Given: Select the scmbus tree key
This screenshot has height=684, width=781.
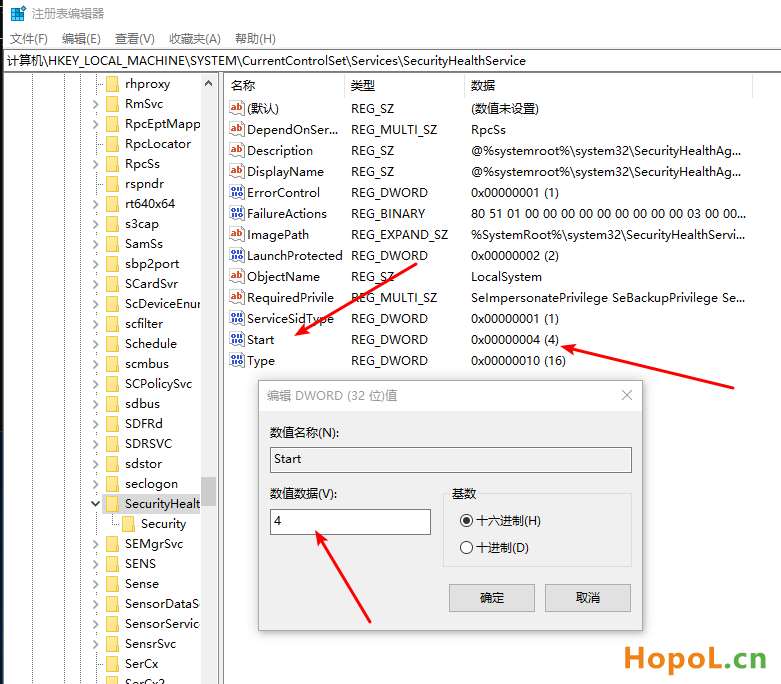Looking at the screenshot, I should click(147, 364).
